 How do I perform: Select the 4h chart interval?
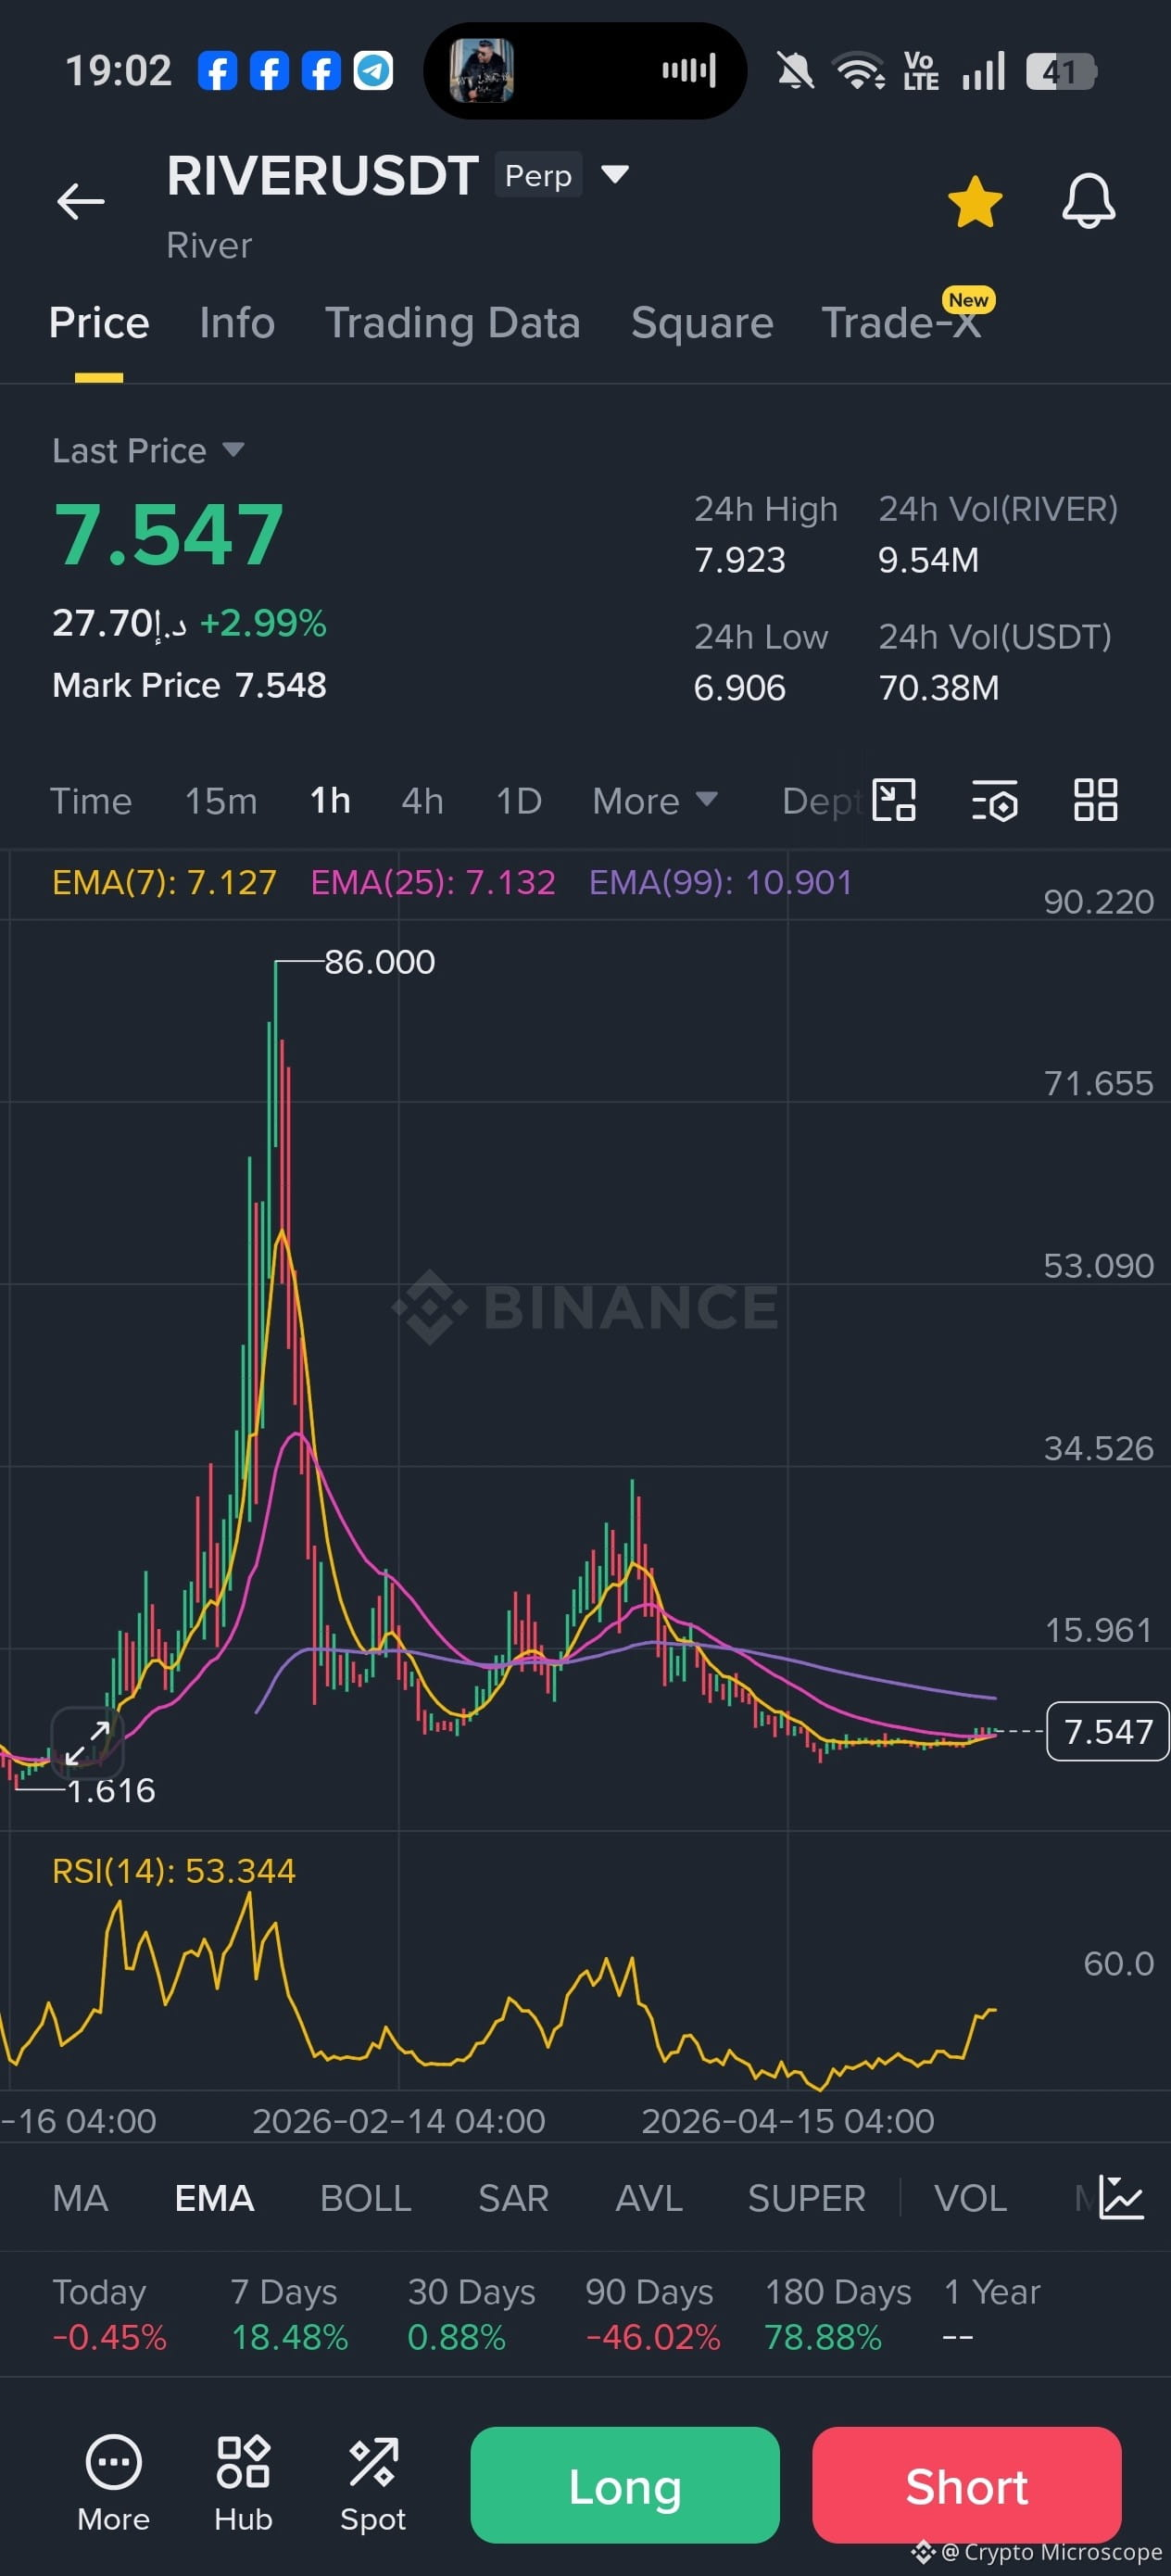[x=422, y=801]
